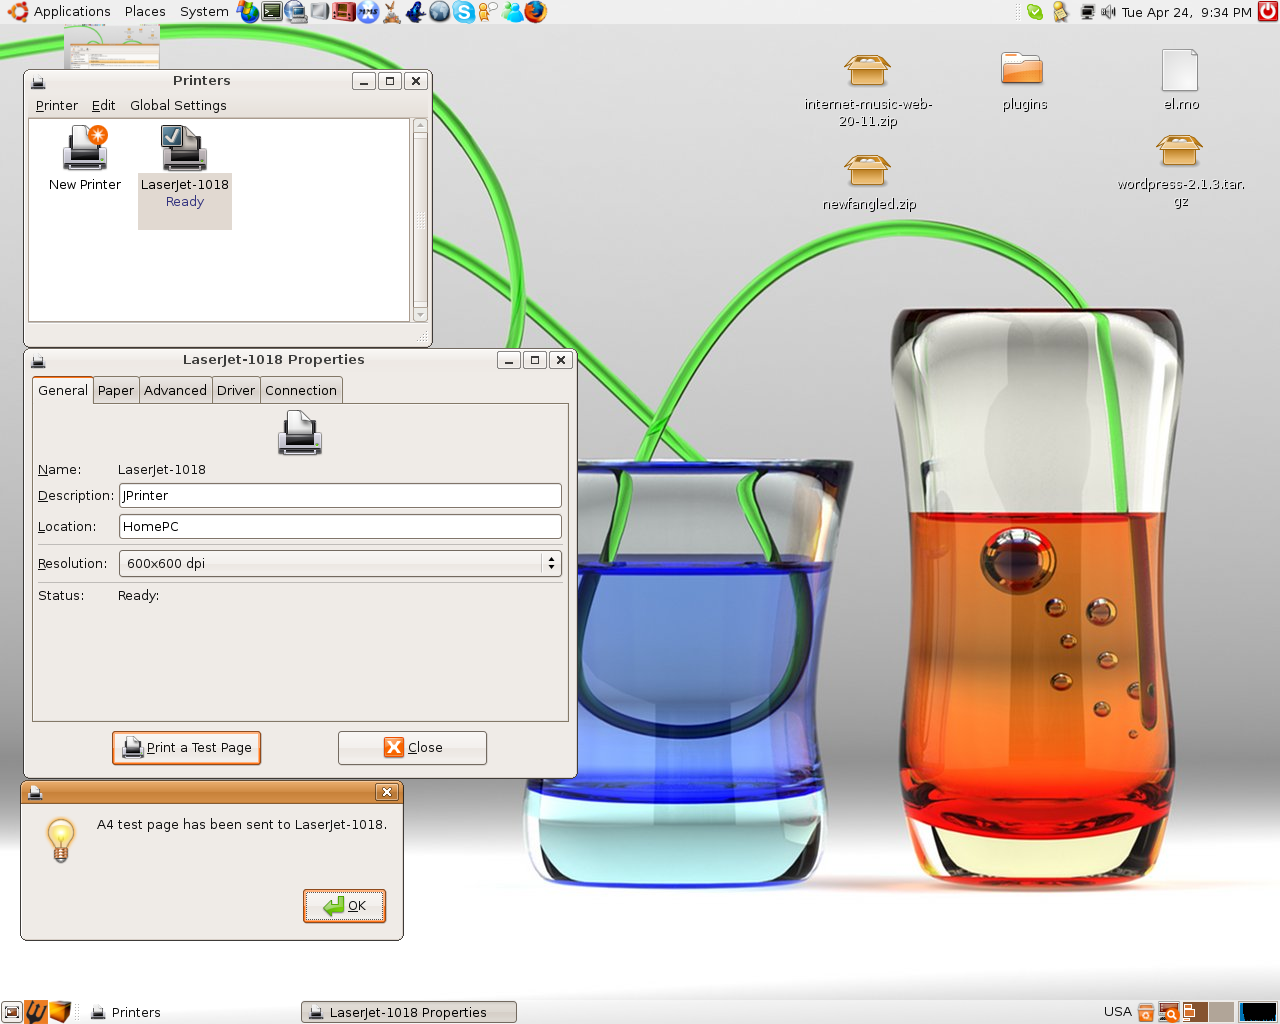Select the newfangled.zip archive on desktop
The height and width of the screenshot is (1024, 1280).
[867, 172]
